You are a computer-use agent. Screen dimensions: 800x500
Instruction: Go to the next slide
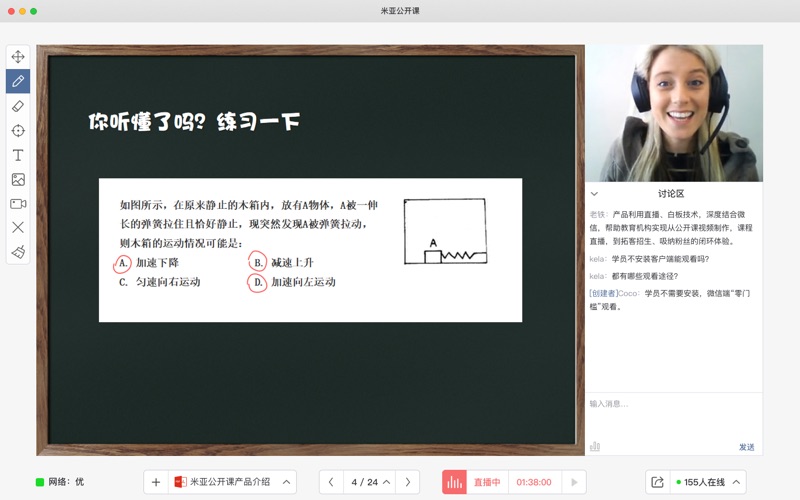pos(407,482)
